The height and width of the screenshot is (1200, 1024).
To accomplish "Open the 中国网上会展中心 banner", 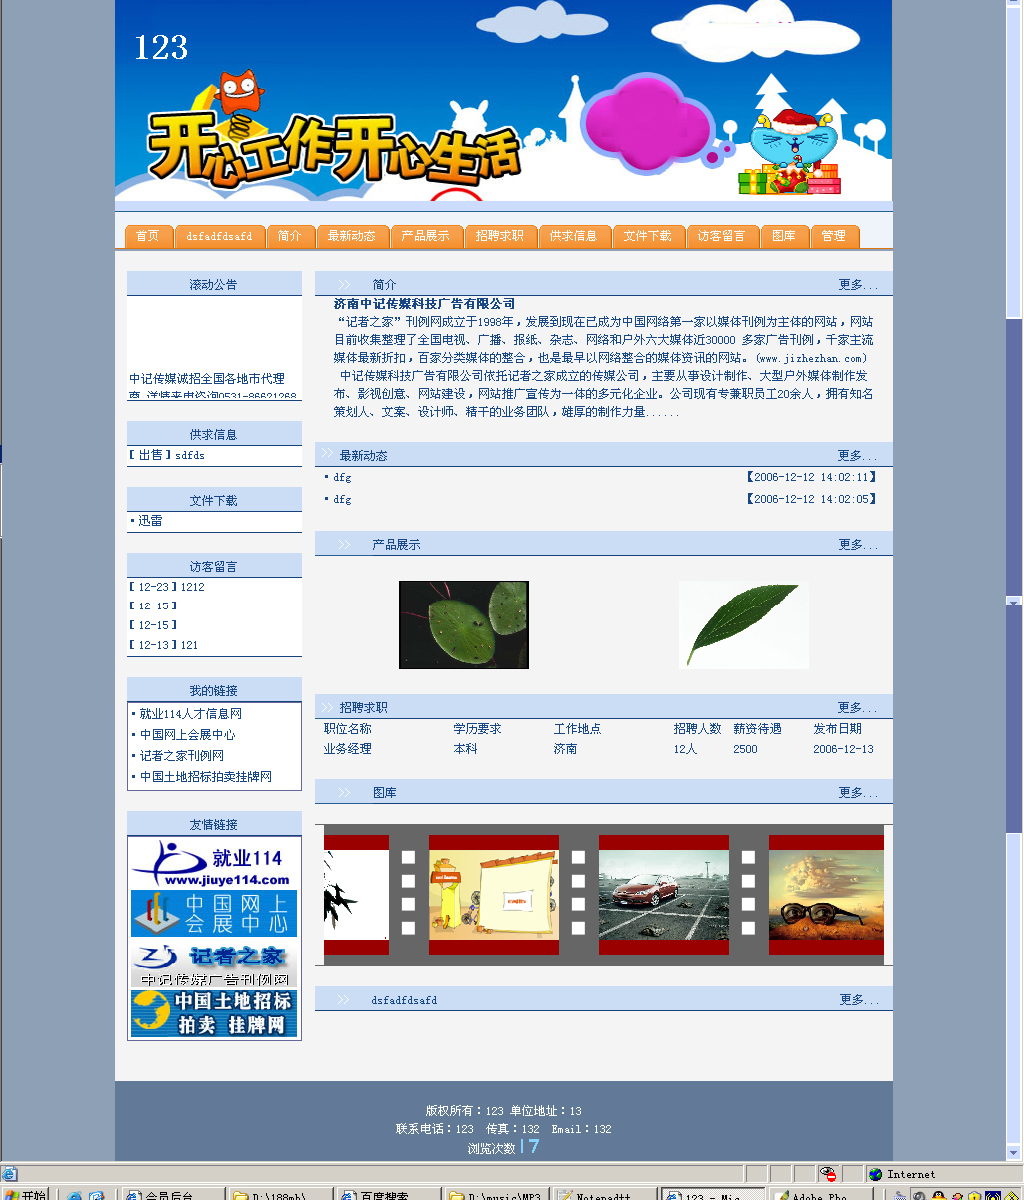I will point(214,913).
